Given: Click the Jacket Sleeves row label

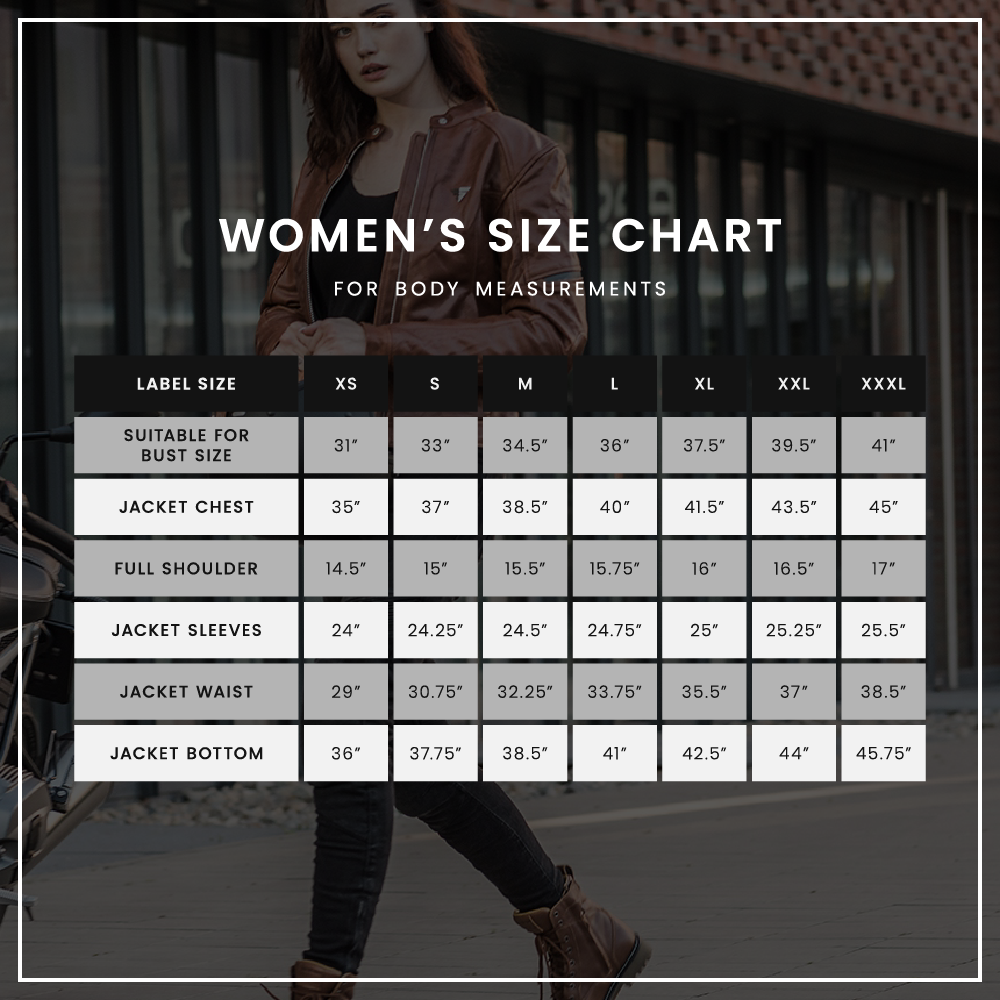Looking at the screenshot, I should (186, 630).
